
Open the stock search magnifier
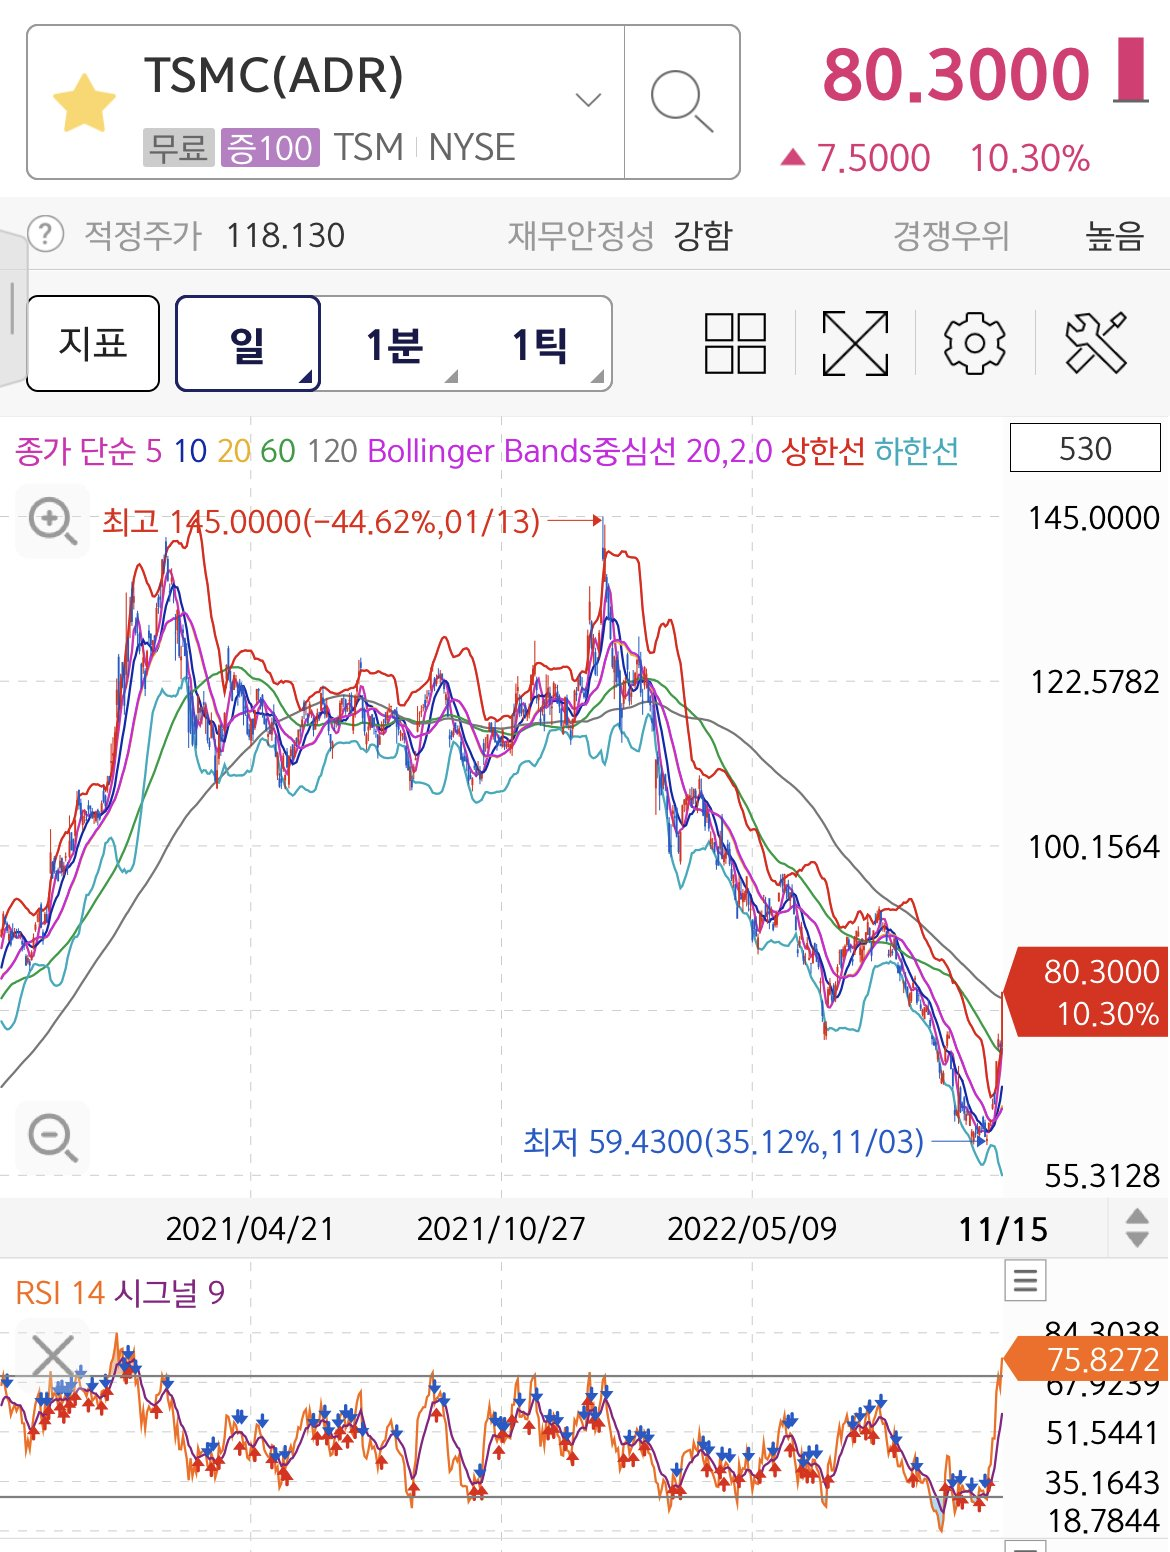(x=682, y=102)
